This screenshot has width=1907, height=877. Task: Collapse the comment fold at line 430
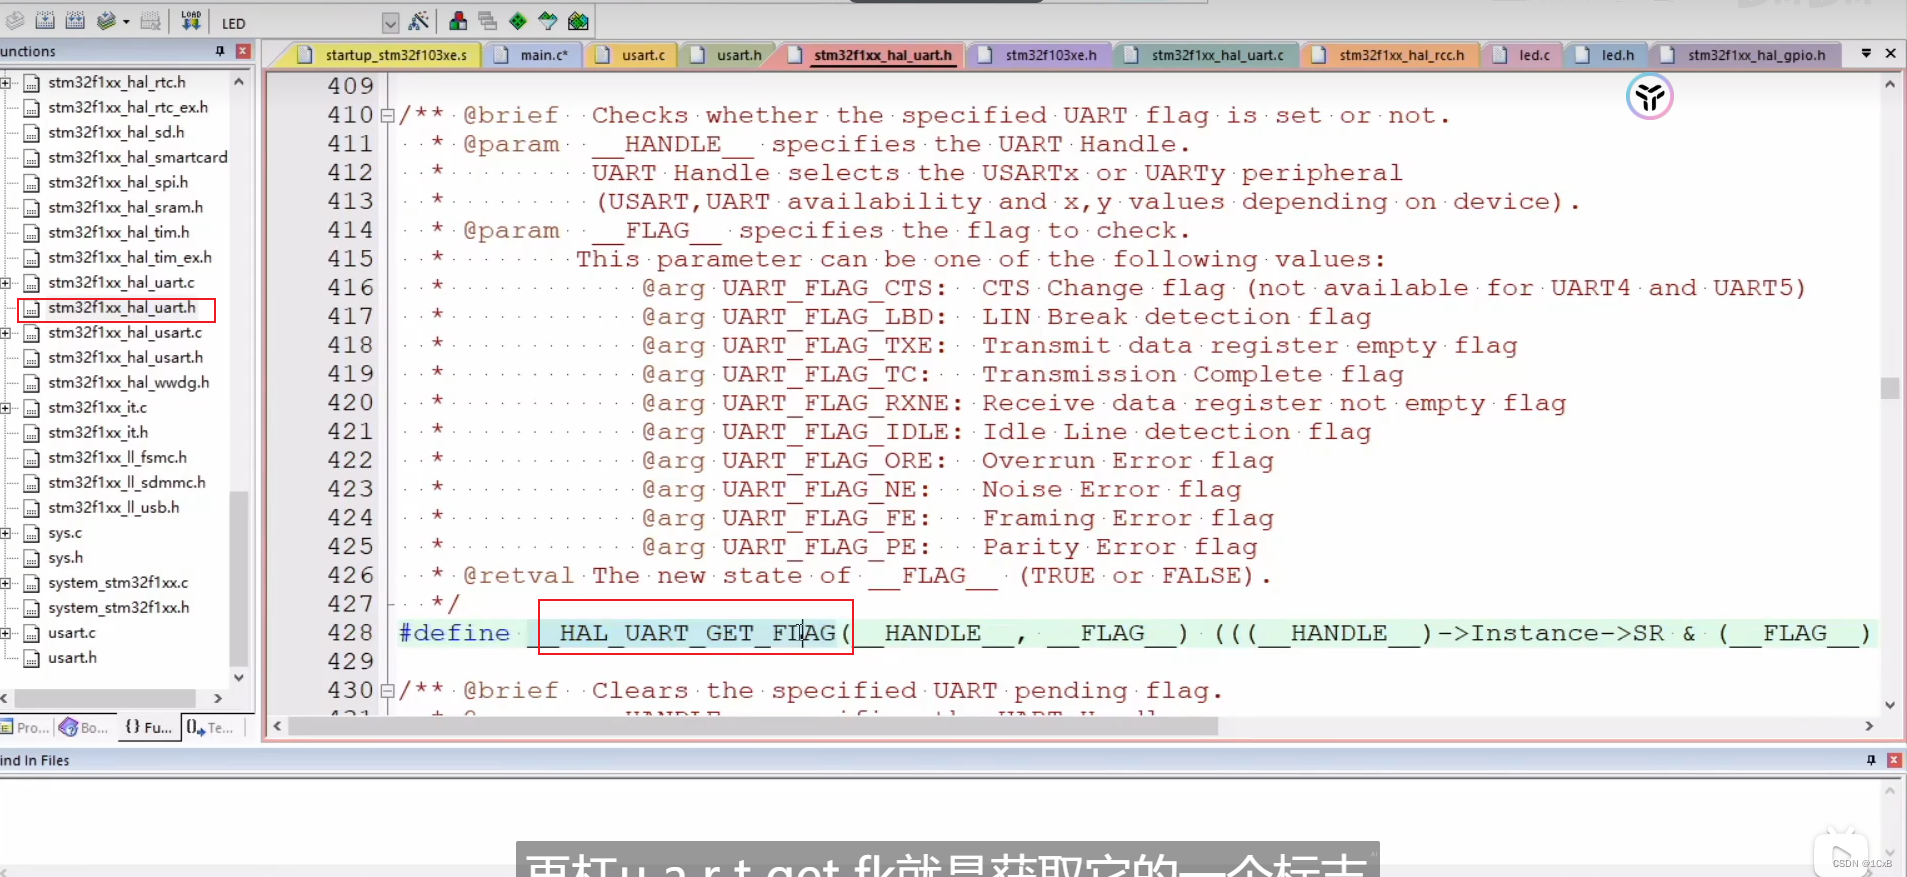click(x=388, y=690)
